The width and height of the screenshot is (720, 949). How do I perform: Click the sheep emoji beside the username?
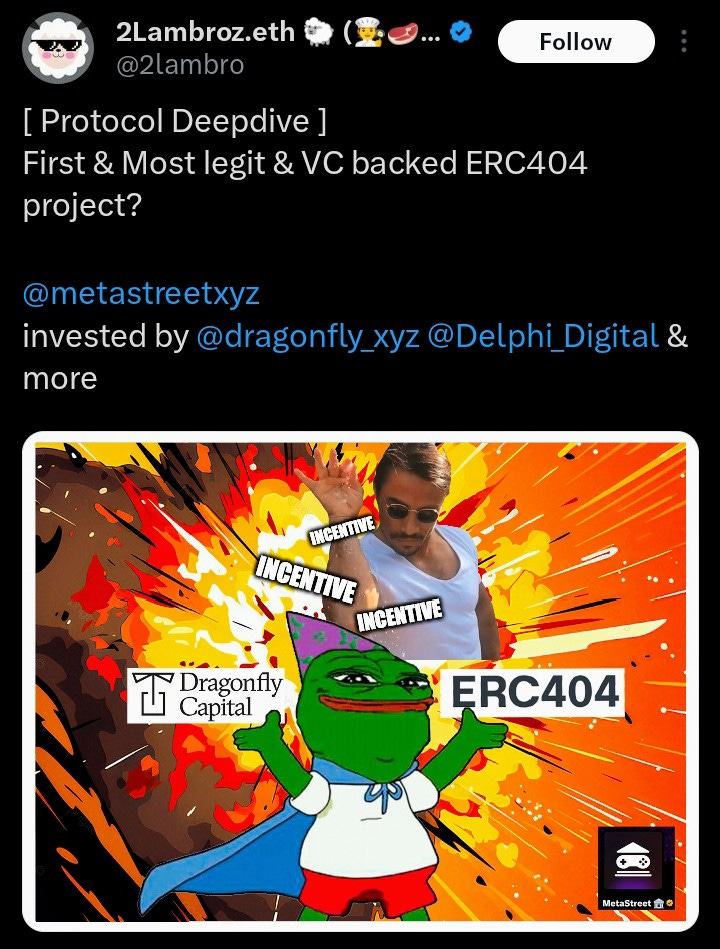pyautogui.click(x=318, y=33)
